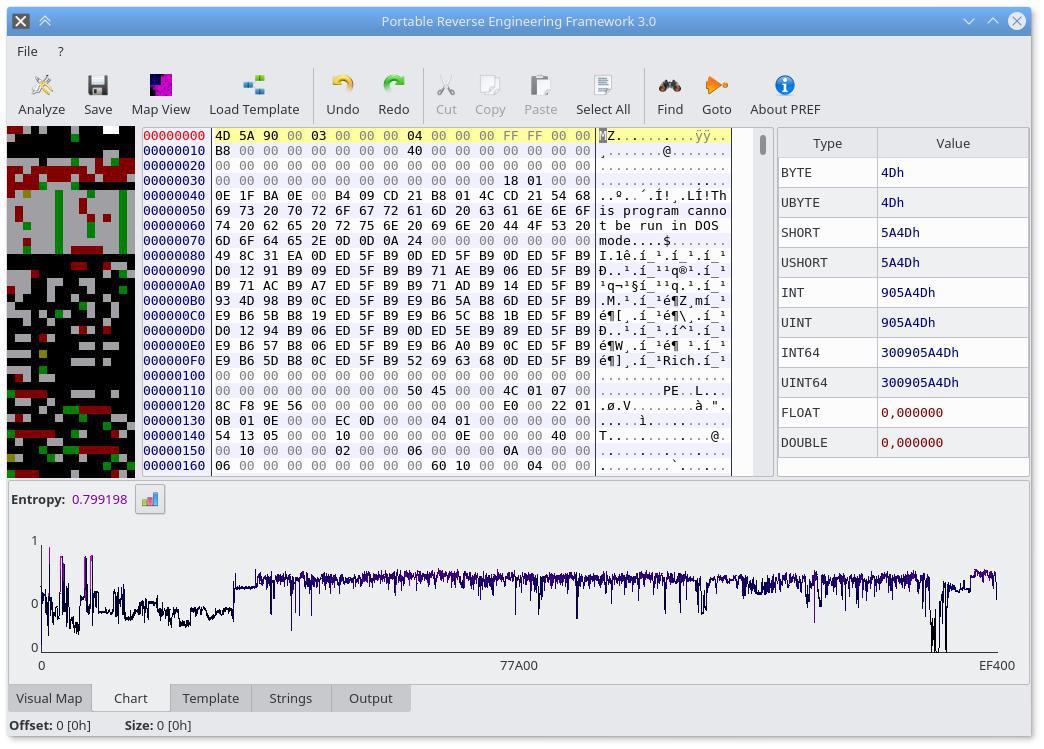The image size is (1044, 749).
Task: Show About PREF information
Action: click(x=785, y=95)
